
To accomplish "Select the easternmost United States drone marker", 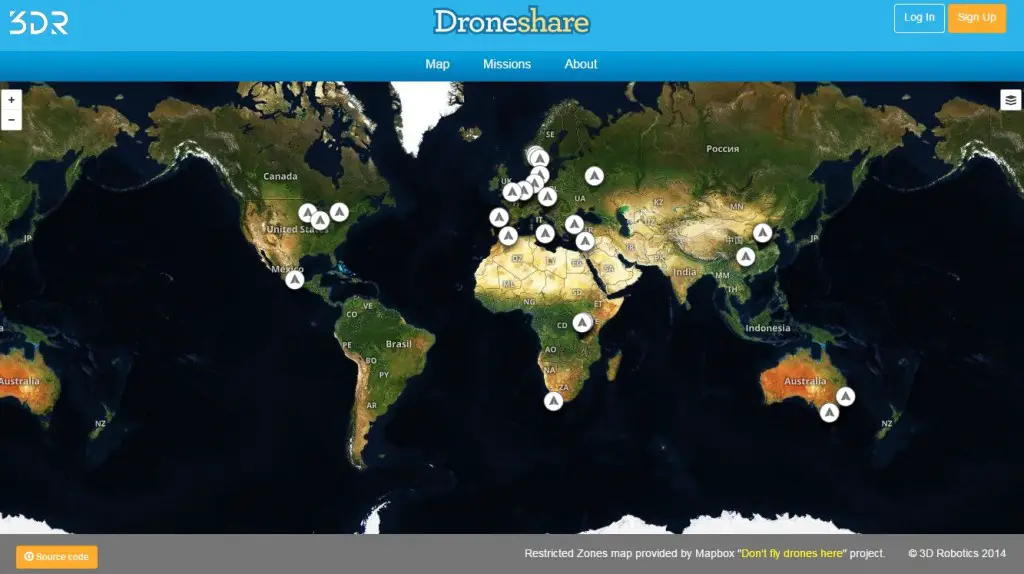I will (339, 212).
